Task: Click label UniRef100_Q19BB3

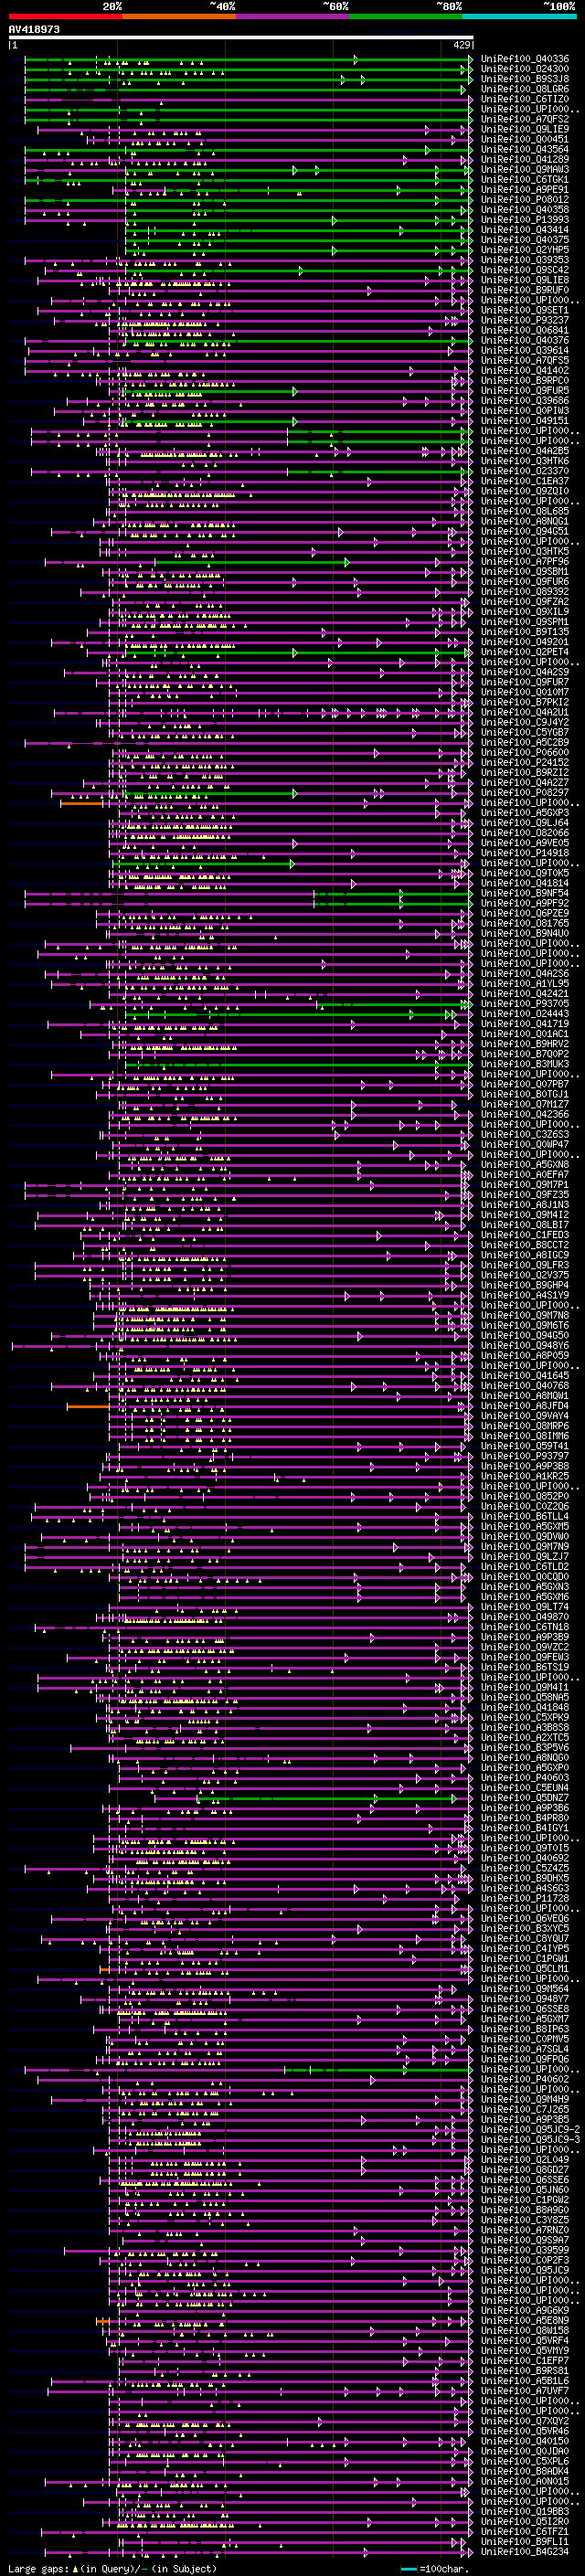Action: (x=525, y=2511)
